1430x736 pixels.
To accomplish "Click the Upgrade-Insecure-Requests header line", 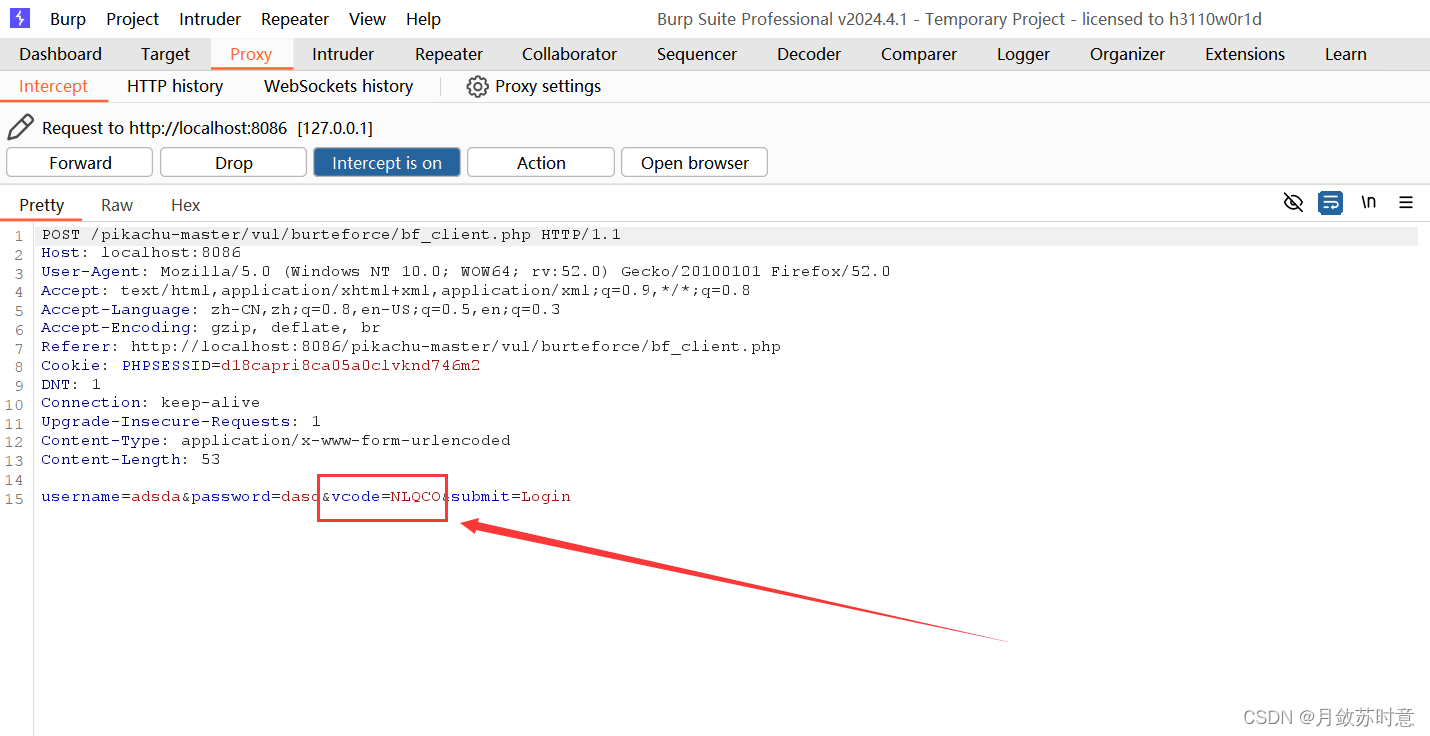I will click(181, 421).
